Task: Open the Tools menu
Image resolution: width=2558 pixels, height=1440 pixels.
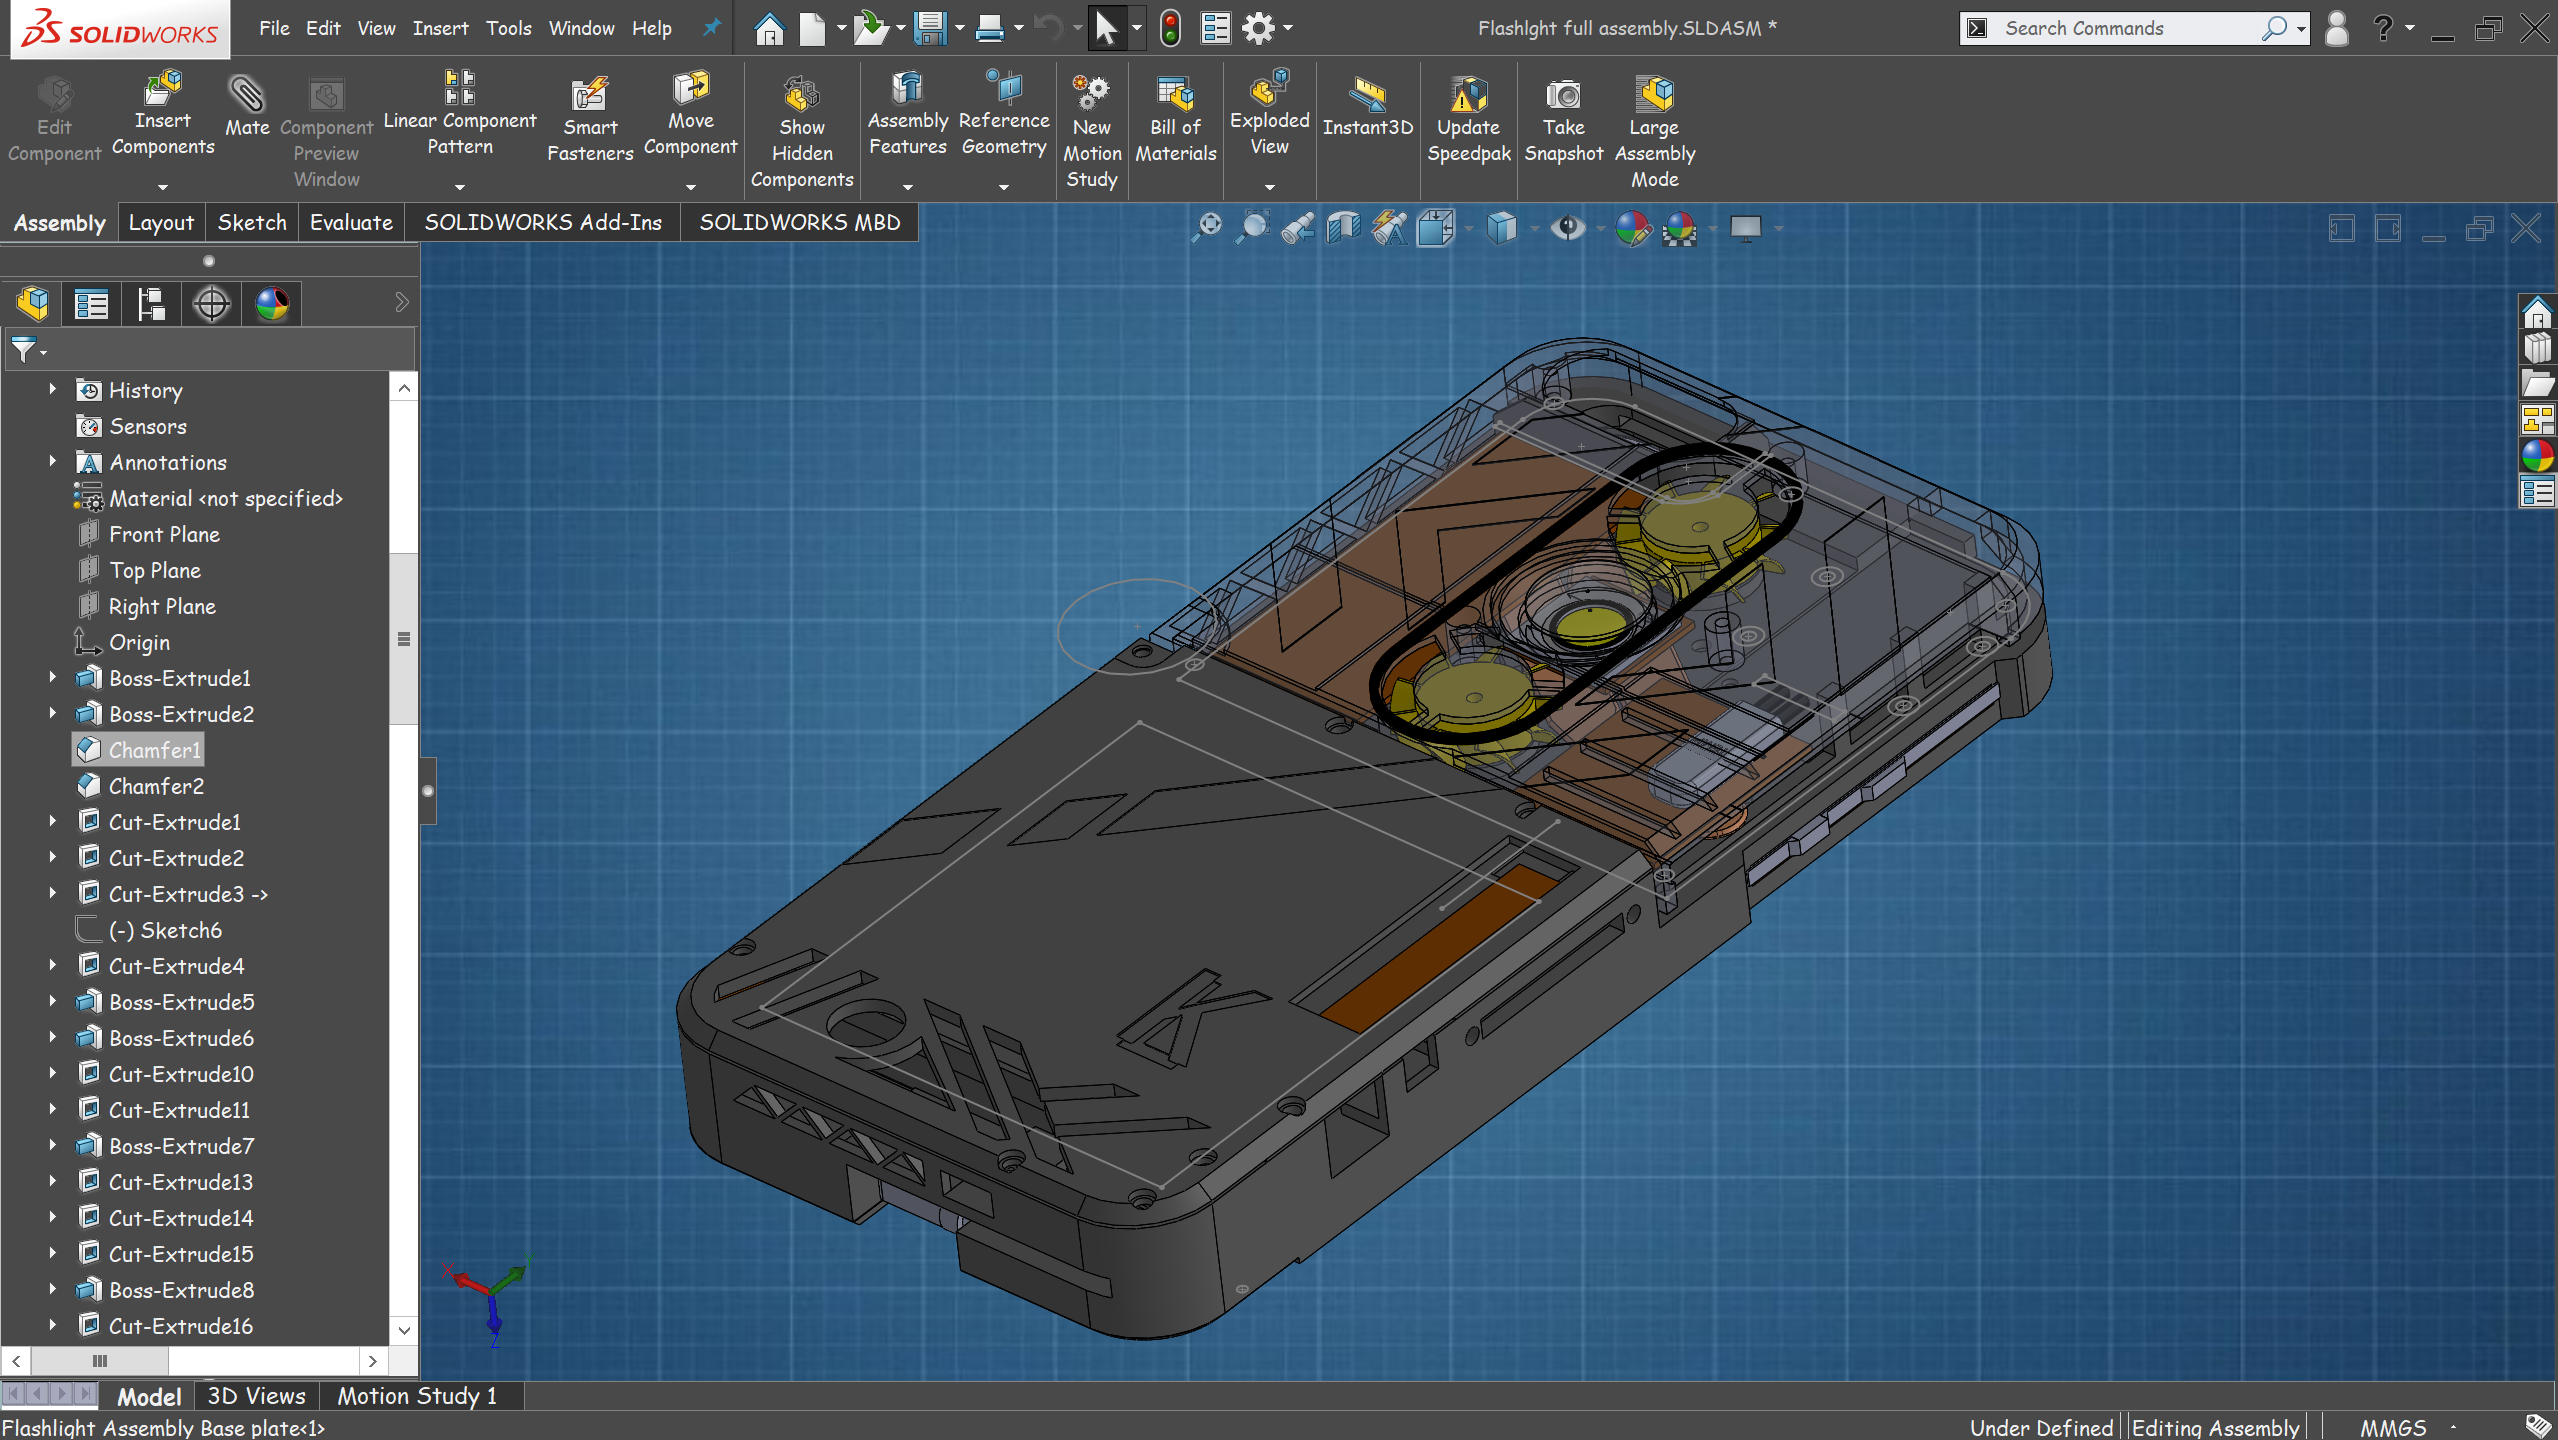Action: (x=509, y=28)
